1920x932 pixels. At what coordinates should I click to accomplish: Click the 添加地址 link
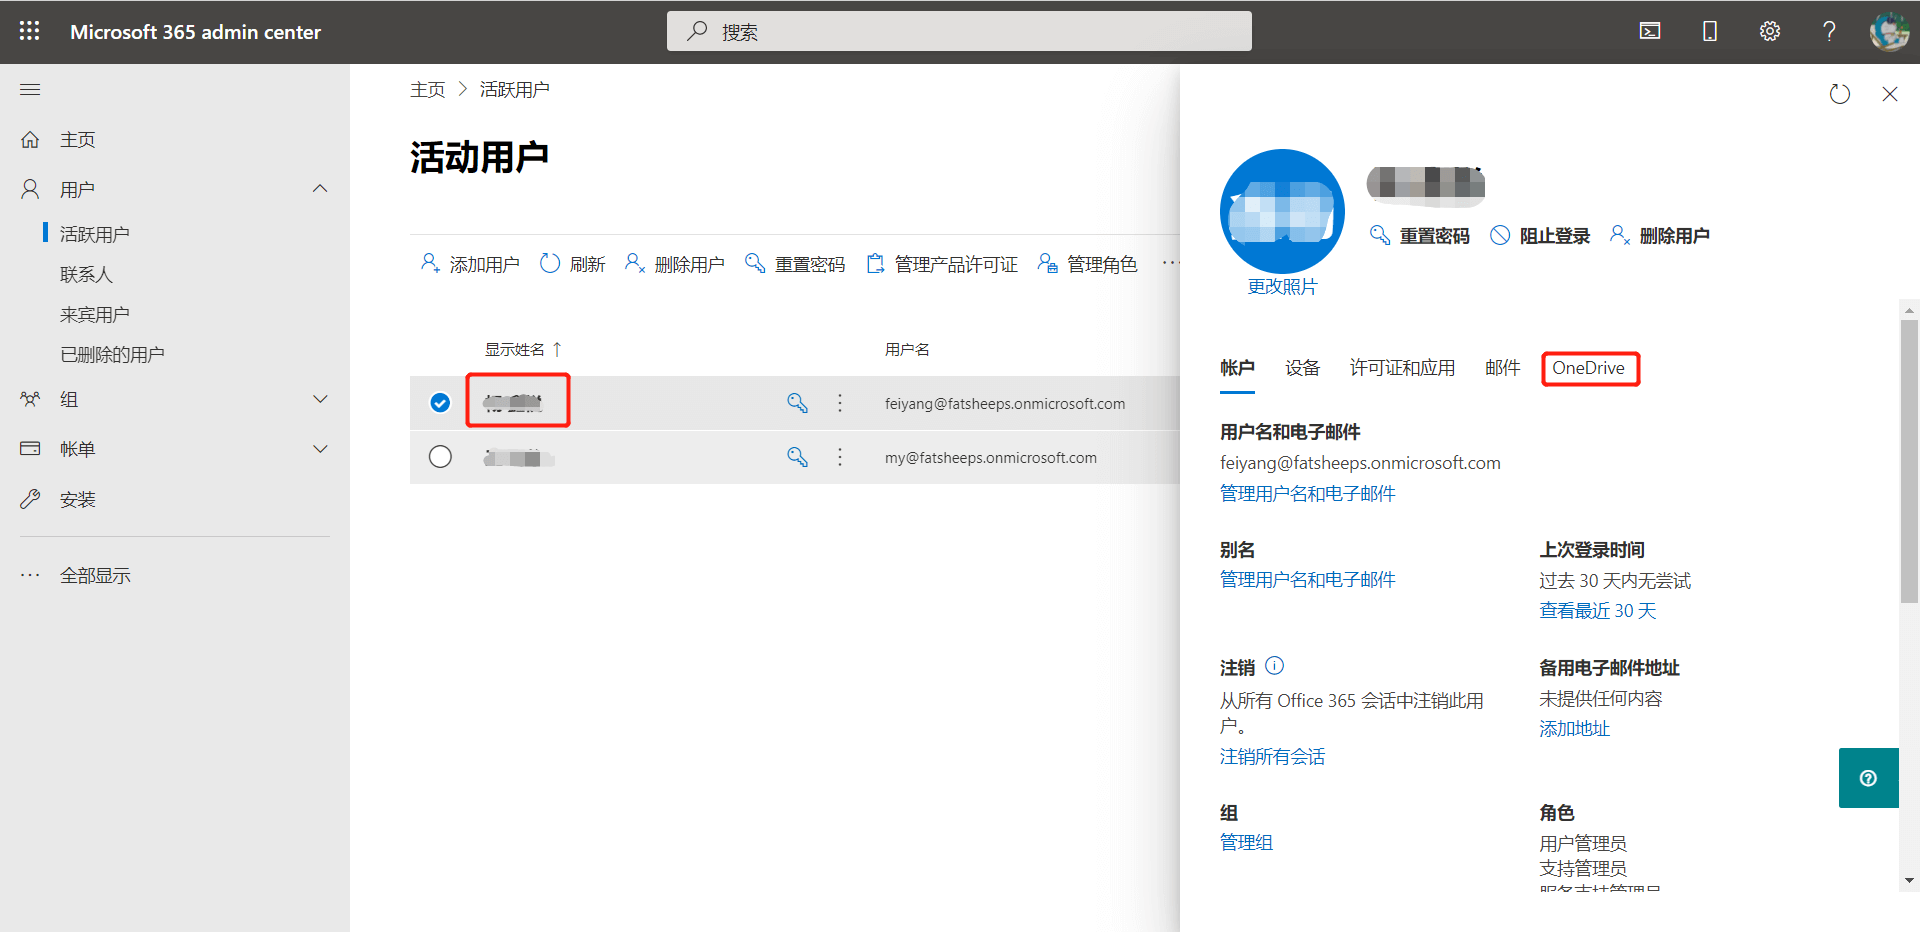tap(1575, 729)
